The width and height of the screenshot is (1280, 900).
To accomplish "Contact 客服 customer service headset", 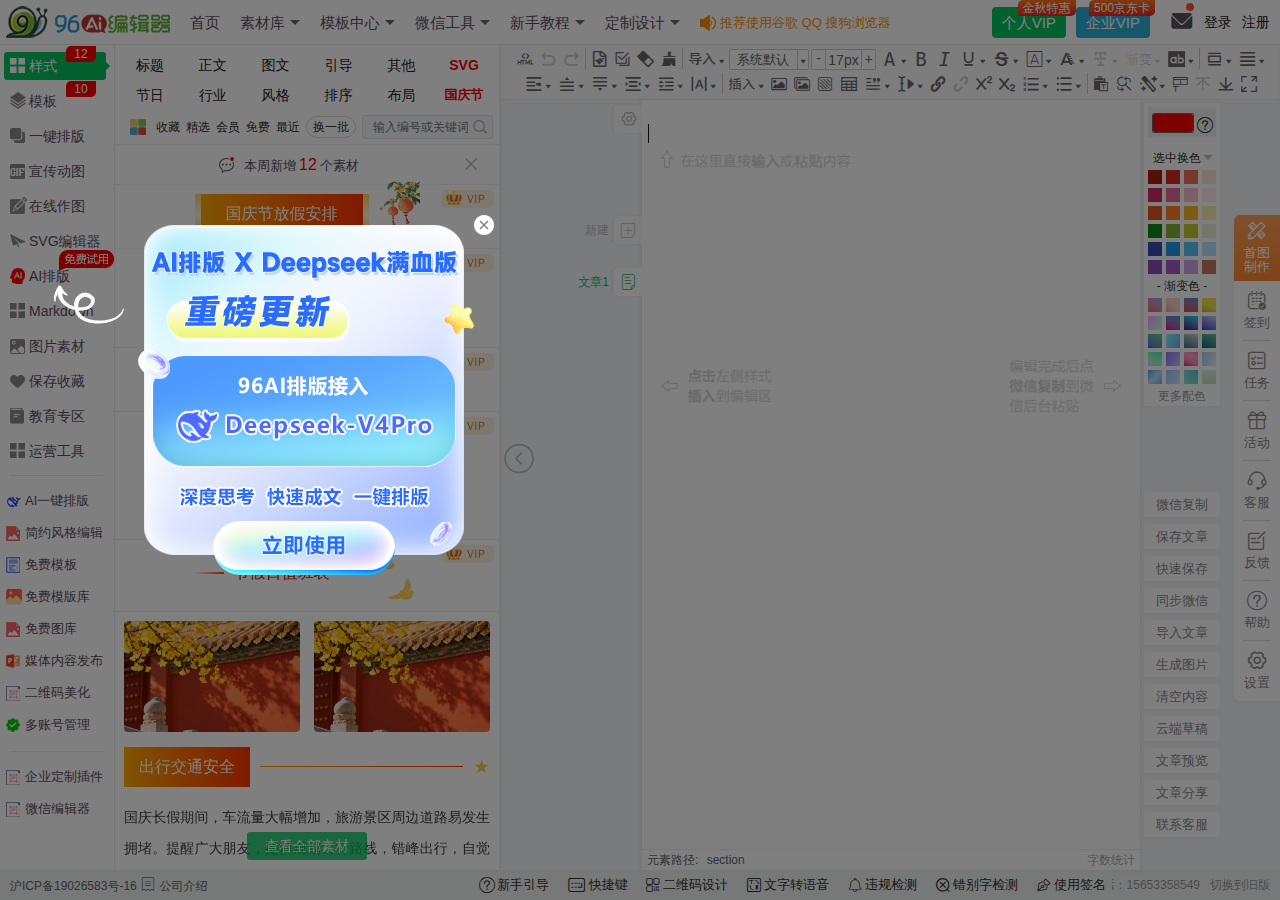I will tap(1257, 490).
